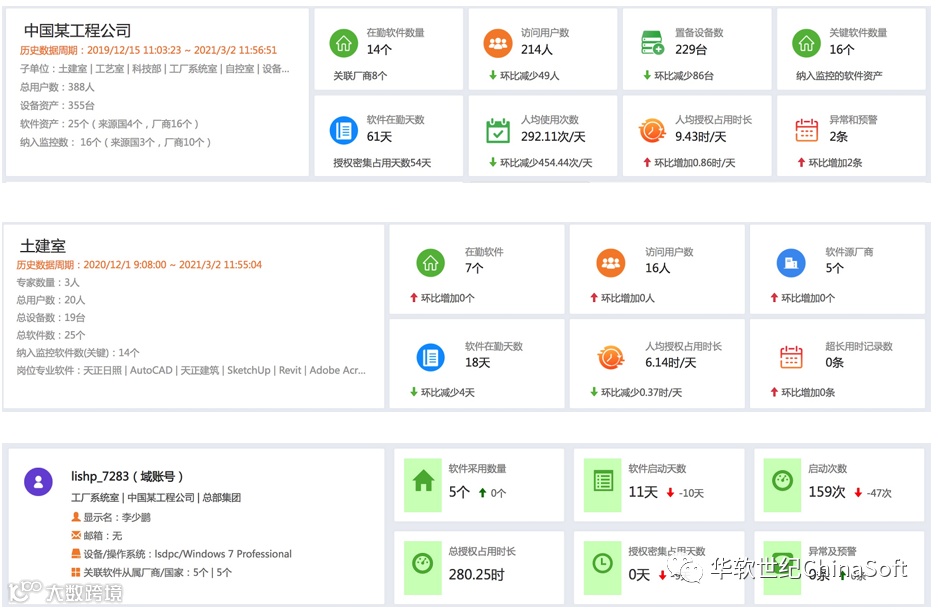Click the clock icon beside 授权密集占用天数

[603, 564]
